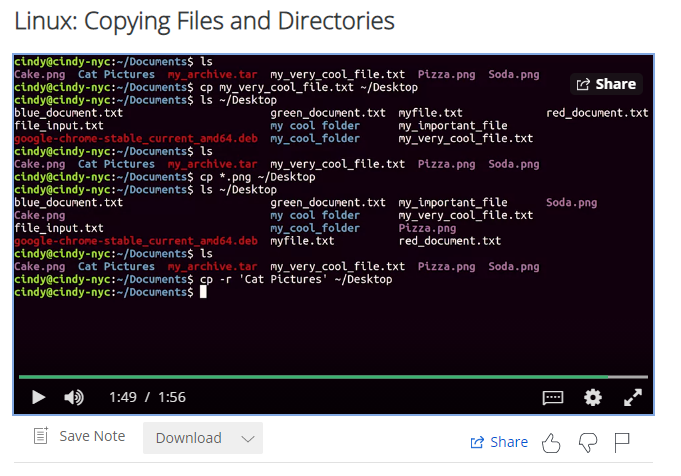Dislike the video with thumbs down

(588, 443)
